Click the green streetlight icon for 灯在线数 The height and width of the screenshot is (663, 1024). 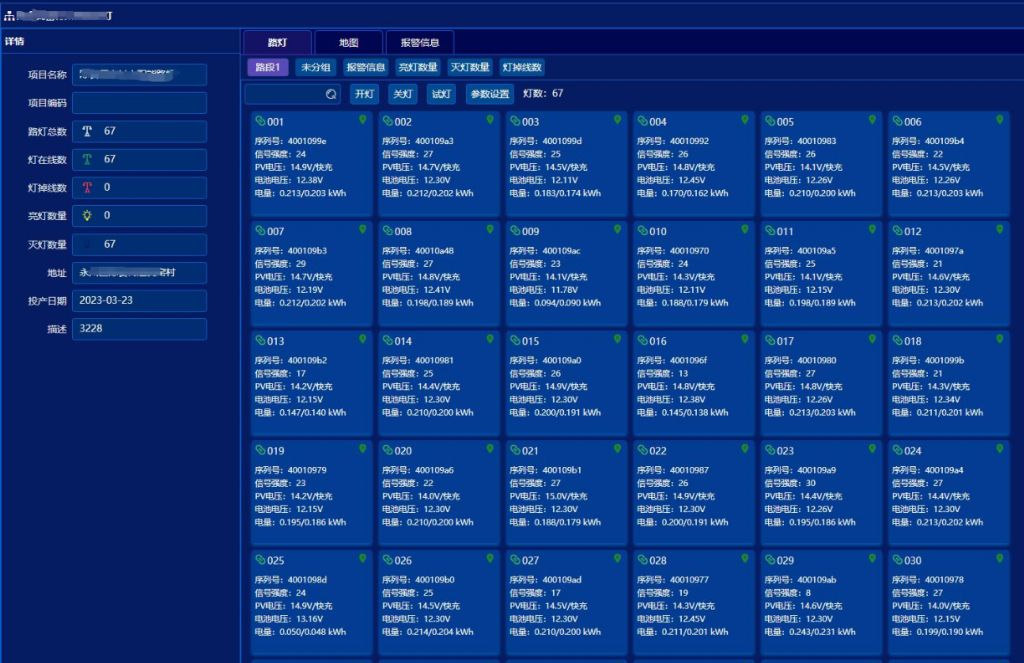point(87,159)
